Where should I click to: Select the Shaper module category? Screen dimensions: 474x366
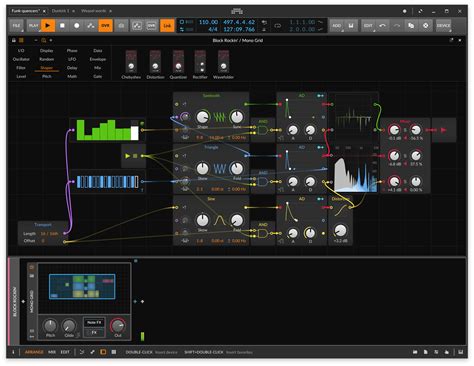pyautogui.click(x=47, y=68)
